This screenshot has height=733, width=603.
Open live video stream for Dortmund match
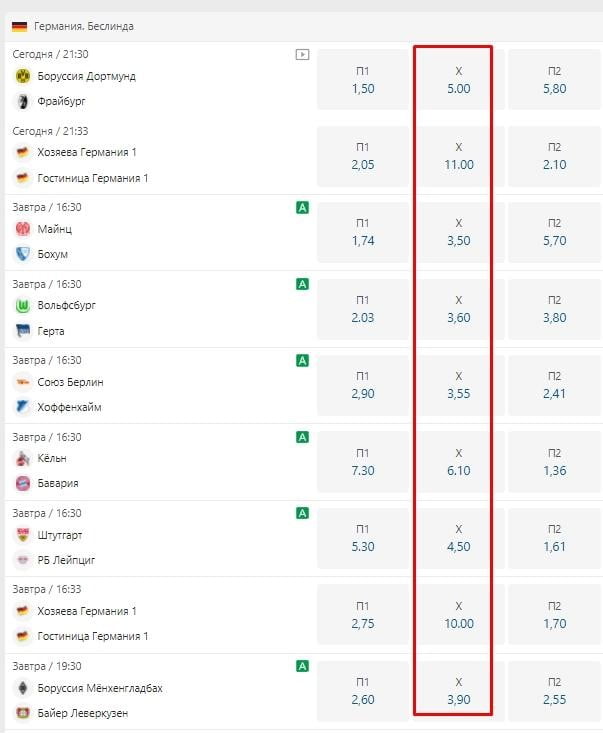302,55
